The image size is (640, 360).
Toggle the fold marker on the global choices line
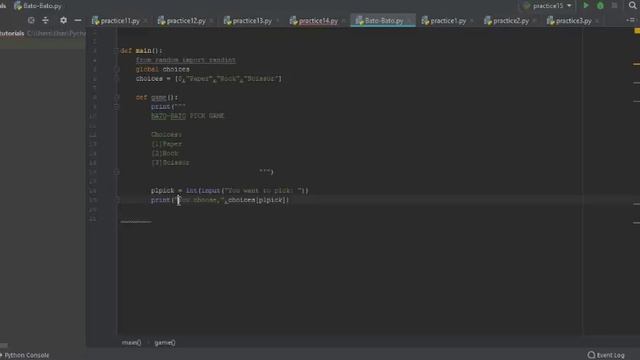[117, 69]
